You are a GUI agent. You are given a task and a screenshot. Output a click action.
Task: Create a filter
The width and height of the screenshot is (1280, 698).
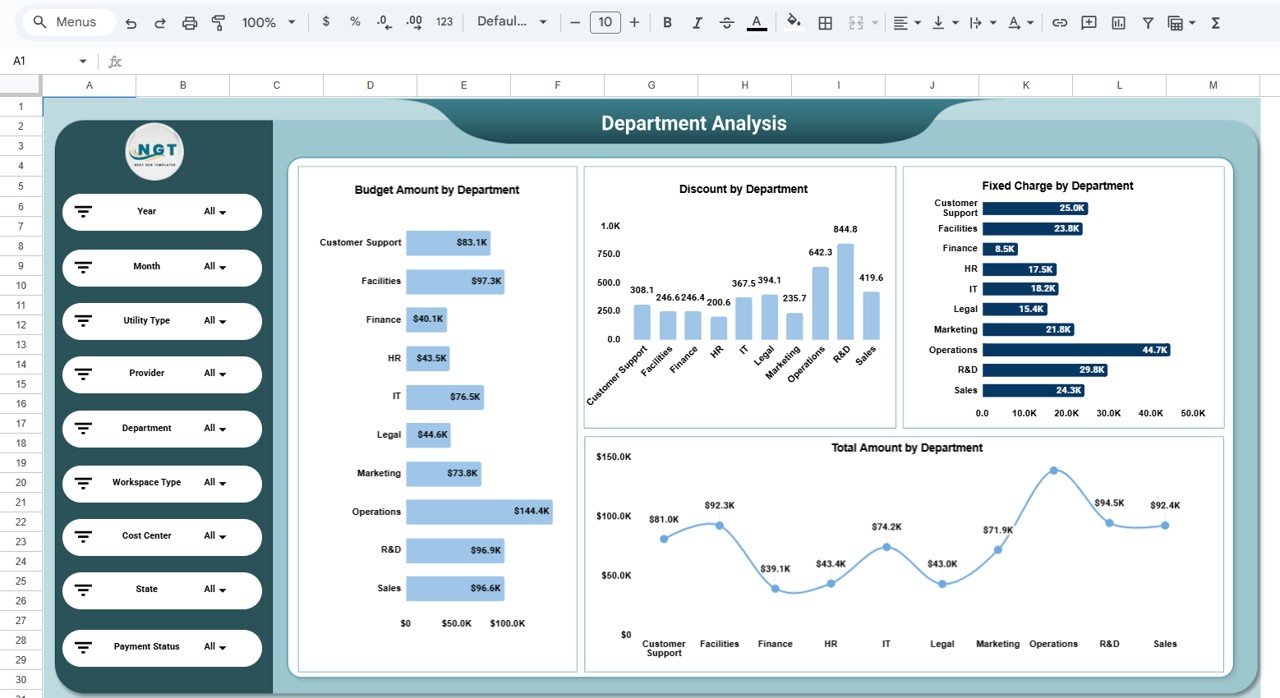click(1147, 21)
